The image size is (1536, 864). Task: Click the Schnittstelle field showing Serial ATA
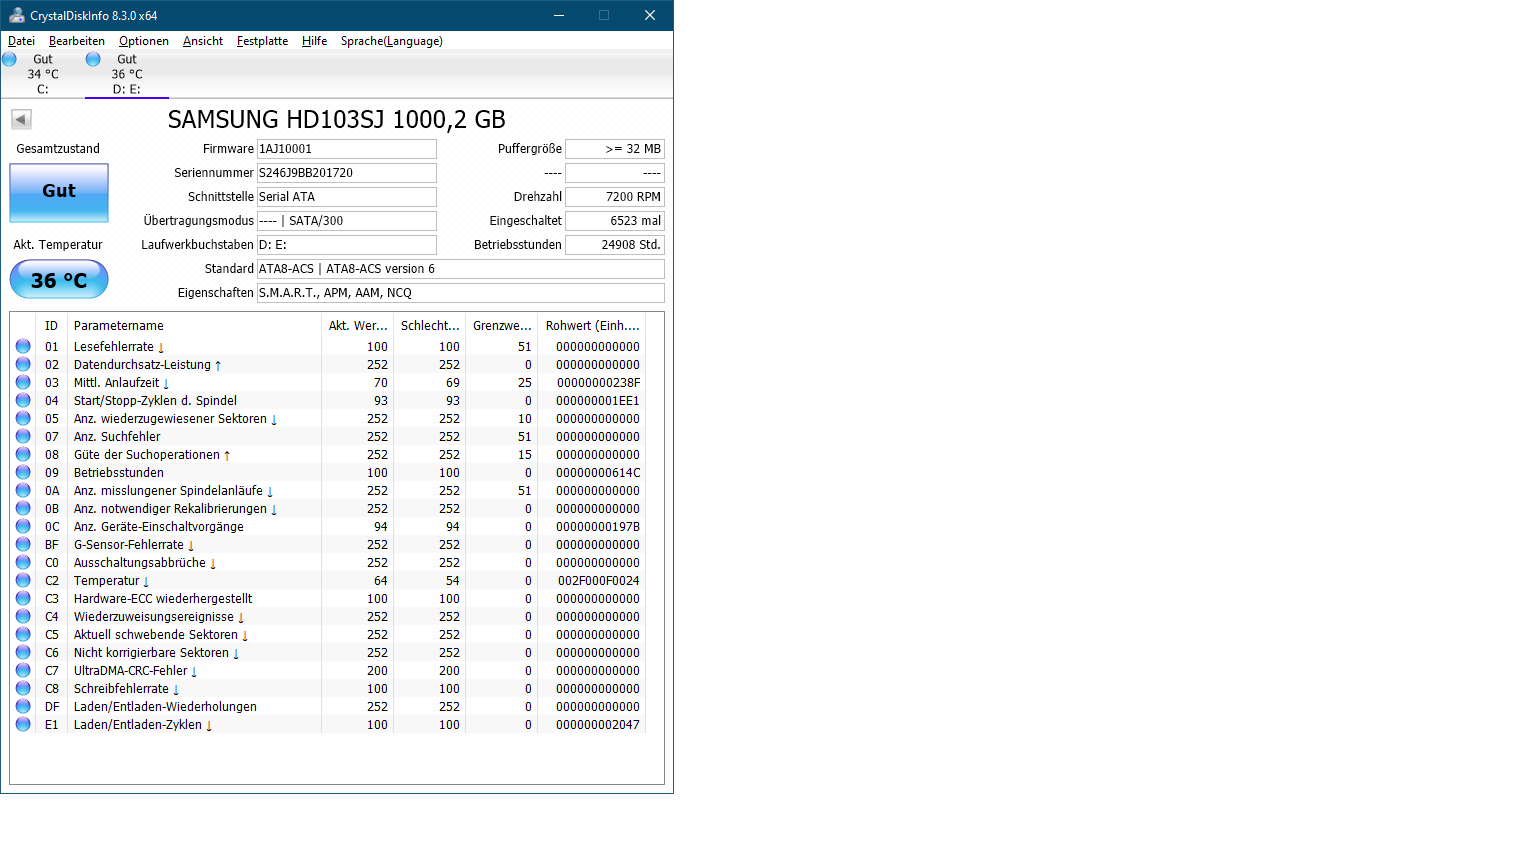(x=347, y=197)
